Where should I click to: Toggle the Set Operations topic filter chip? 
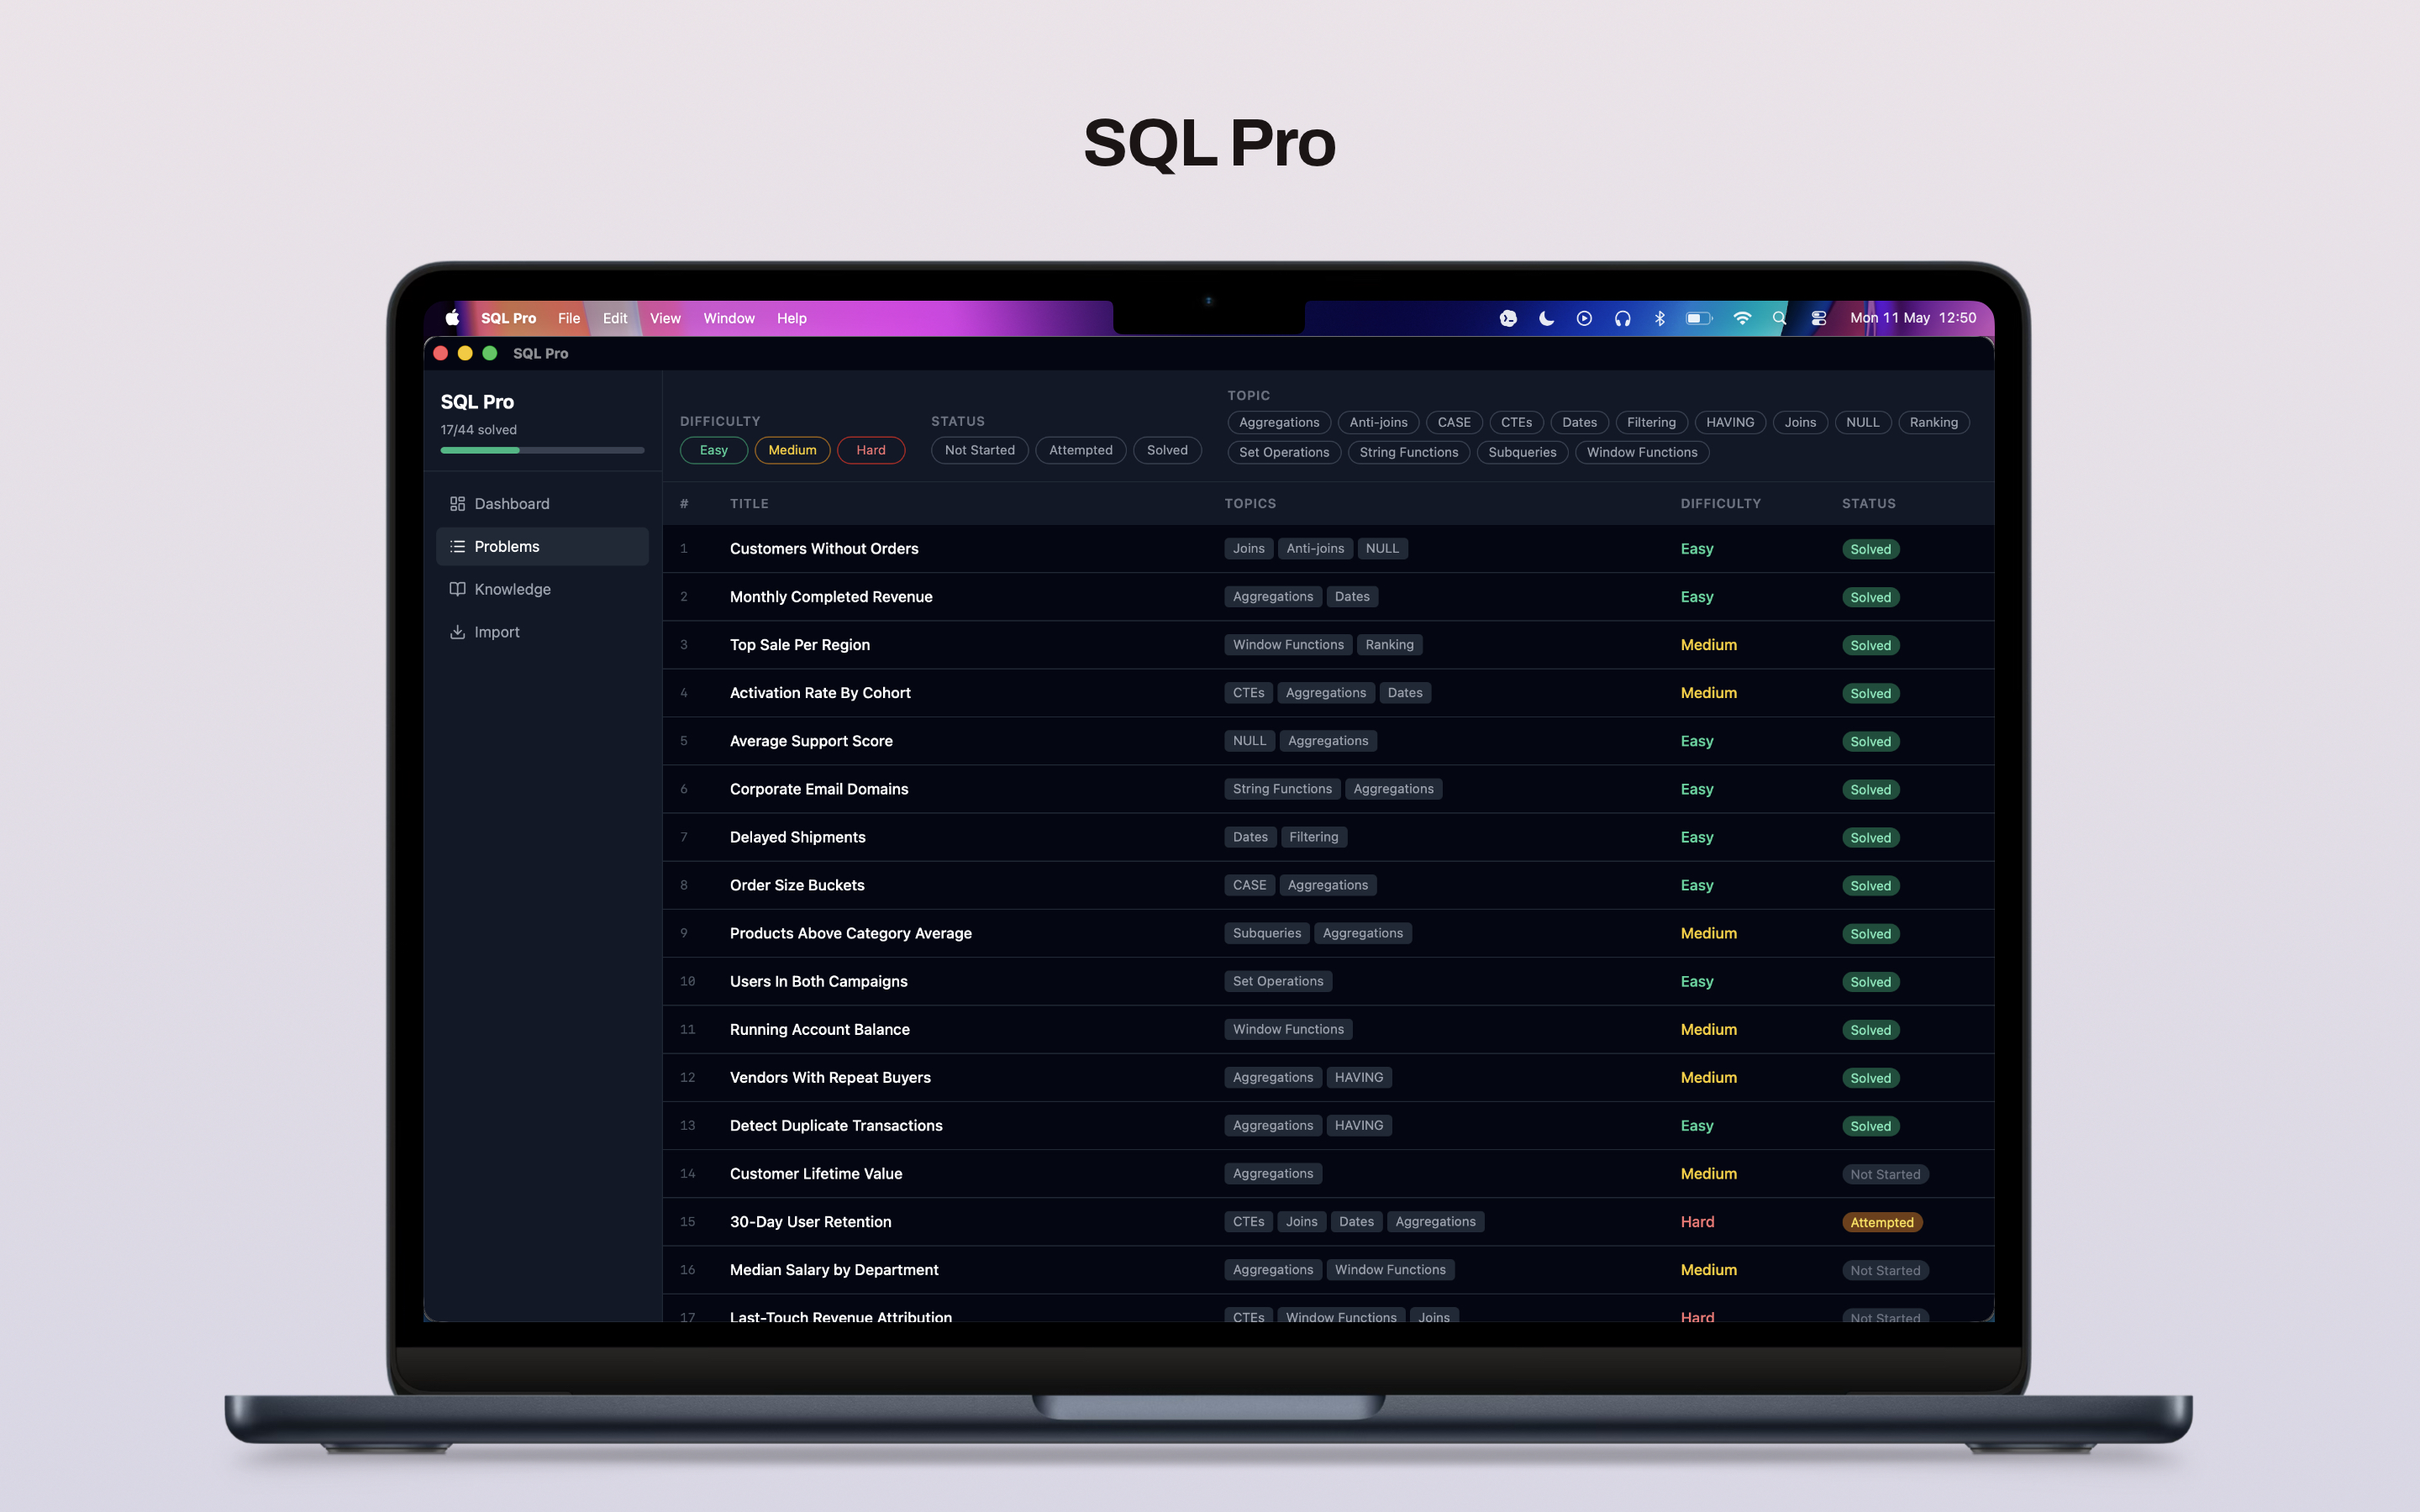click(x=1284, y=452)
